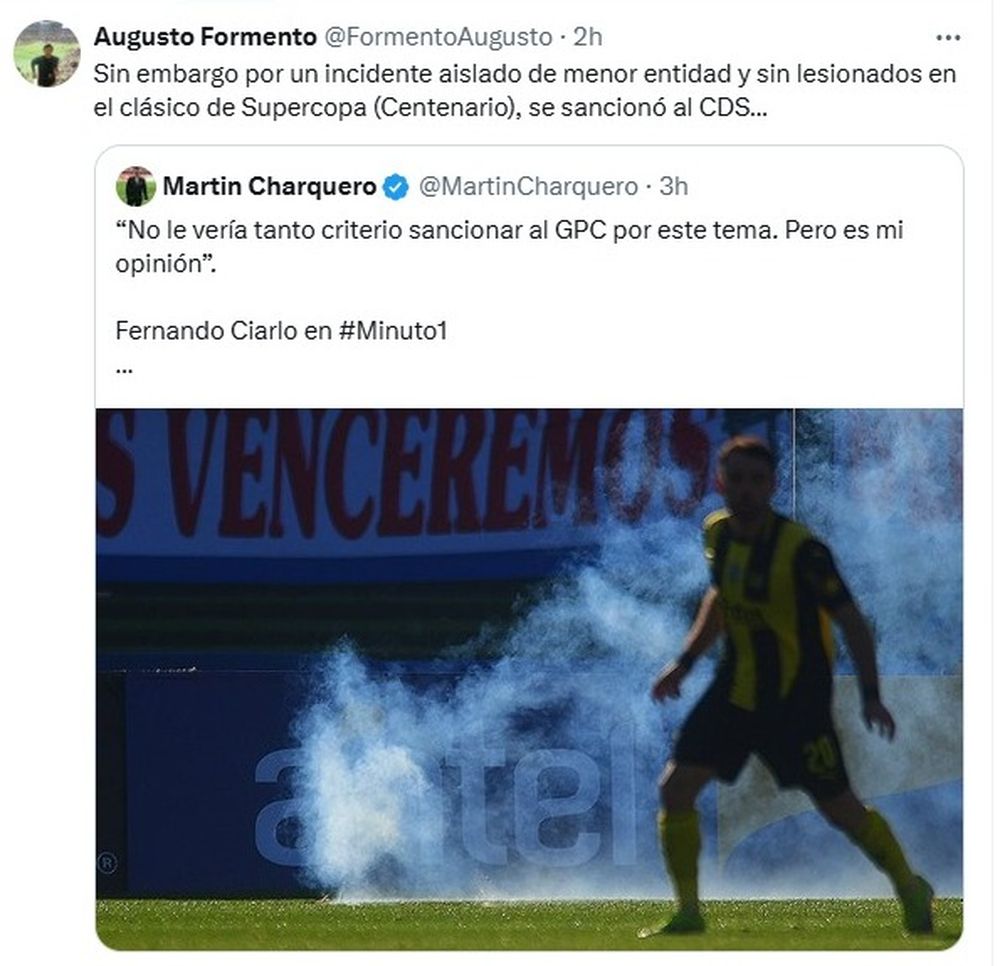Open the @FormentoAugusto handle
Image resolution: width=1000 pixels, height=966 pixels.
tap(438, 37)
